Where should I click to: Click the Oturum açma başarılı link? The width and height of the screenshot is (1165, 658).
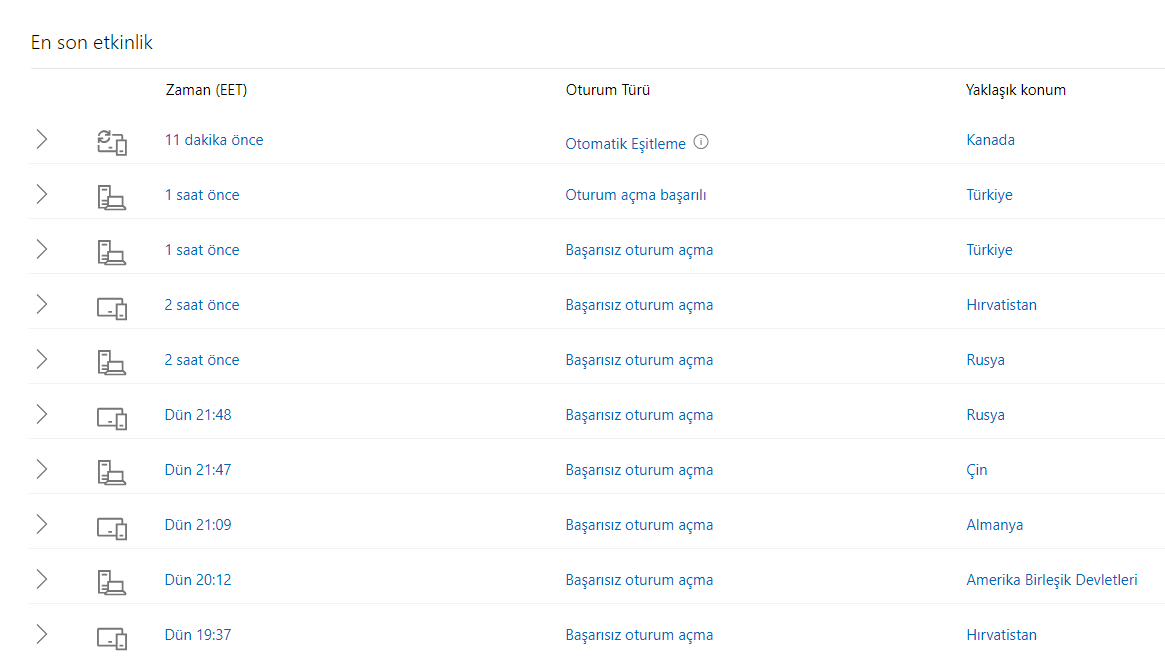coord(636,195)
